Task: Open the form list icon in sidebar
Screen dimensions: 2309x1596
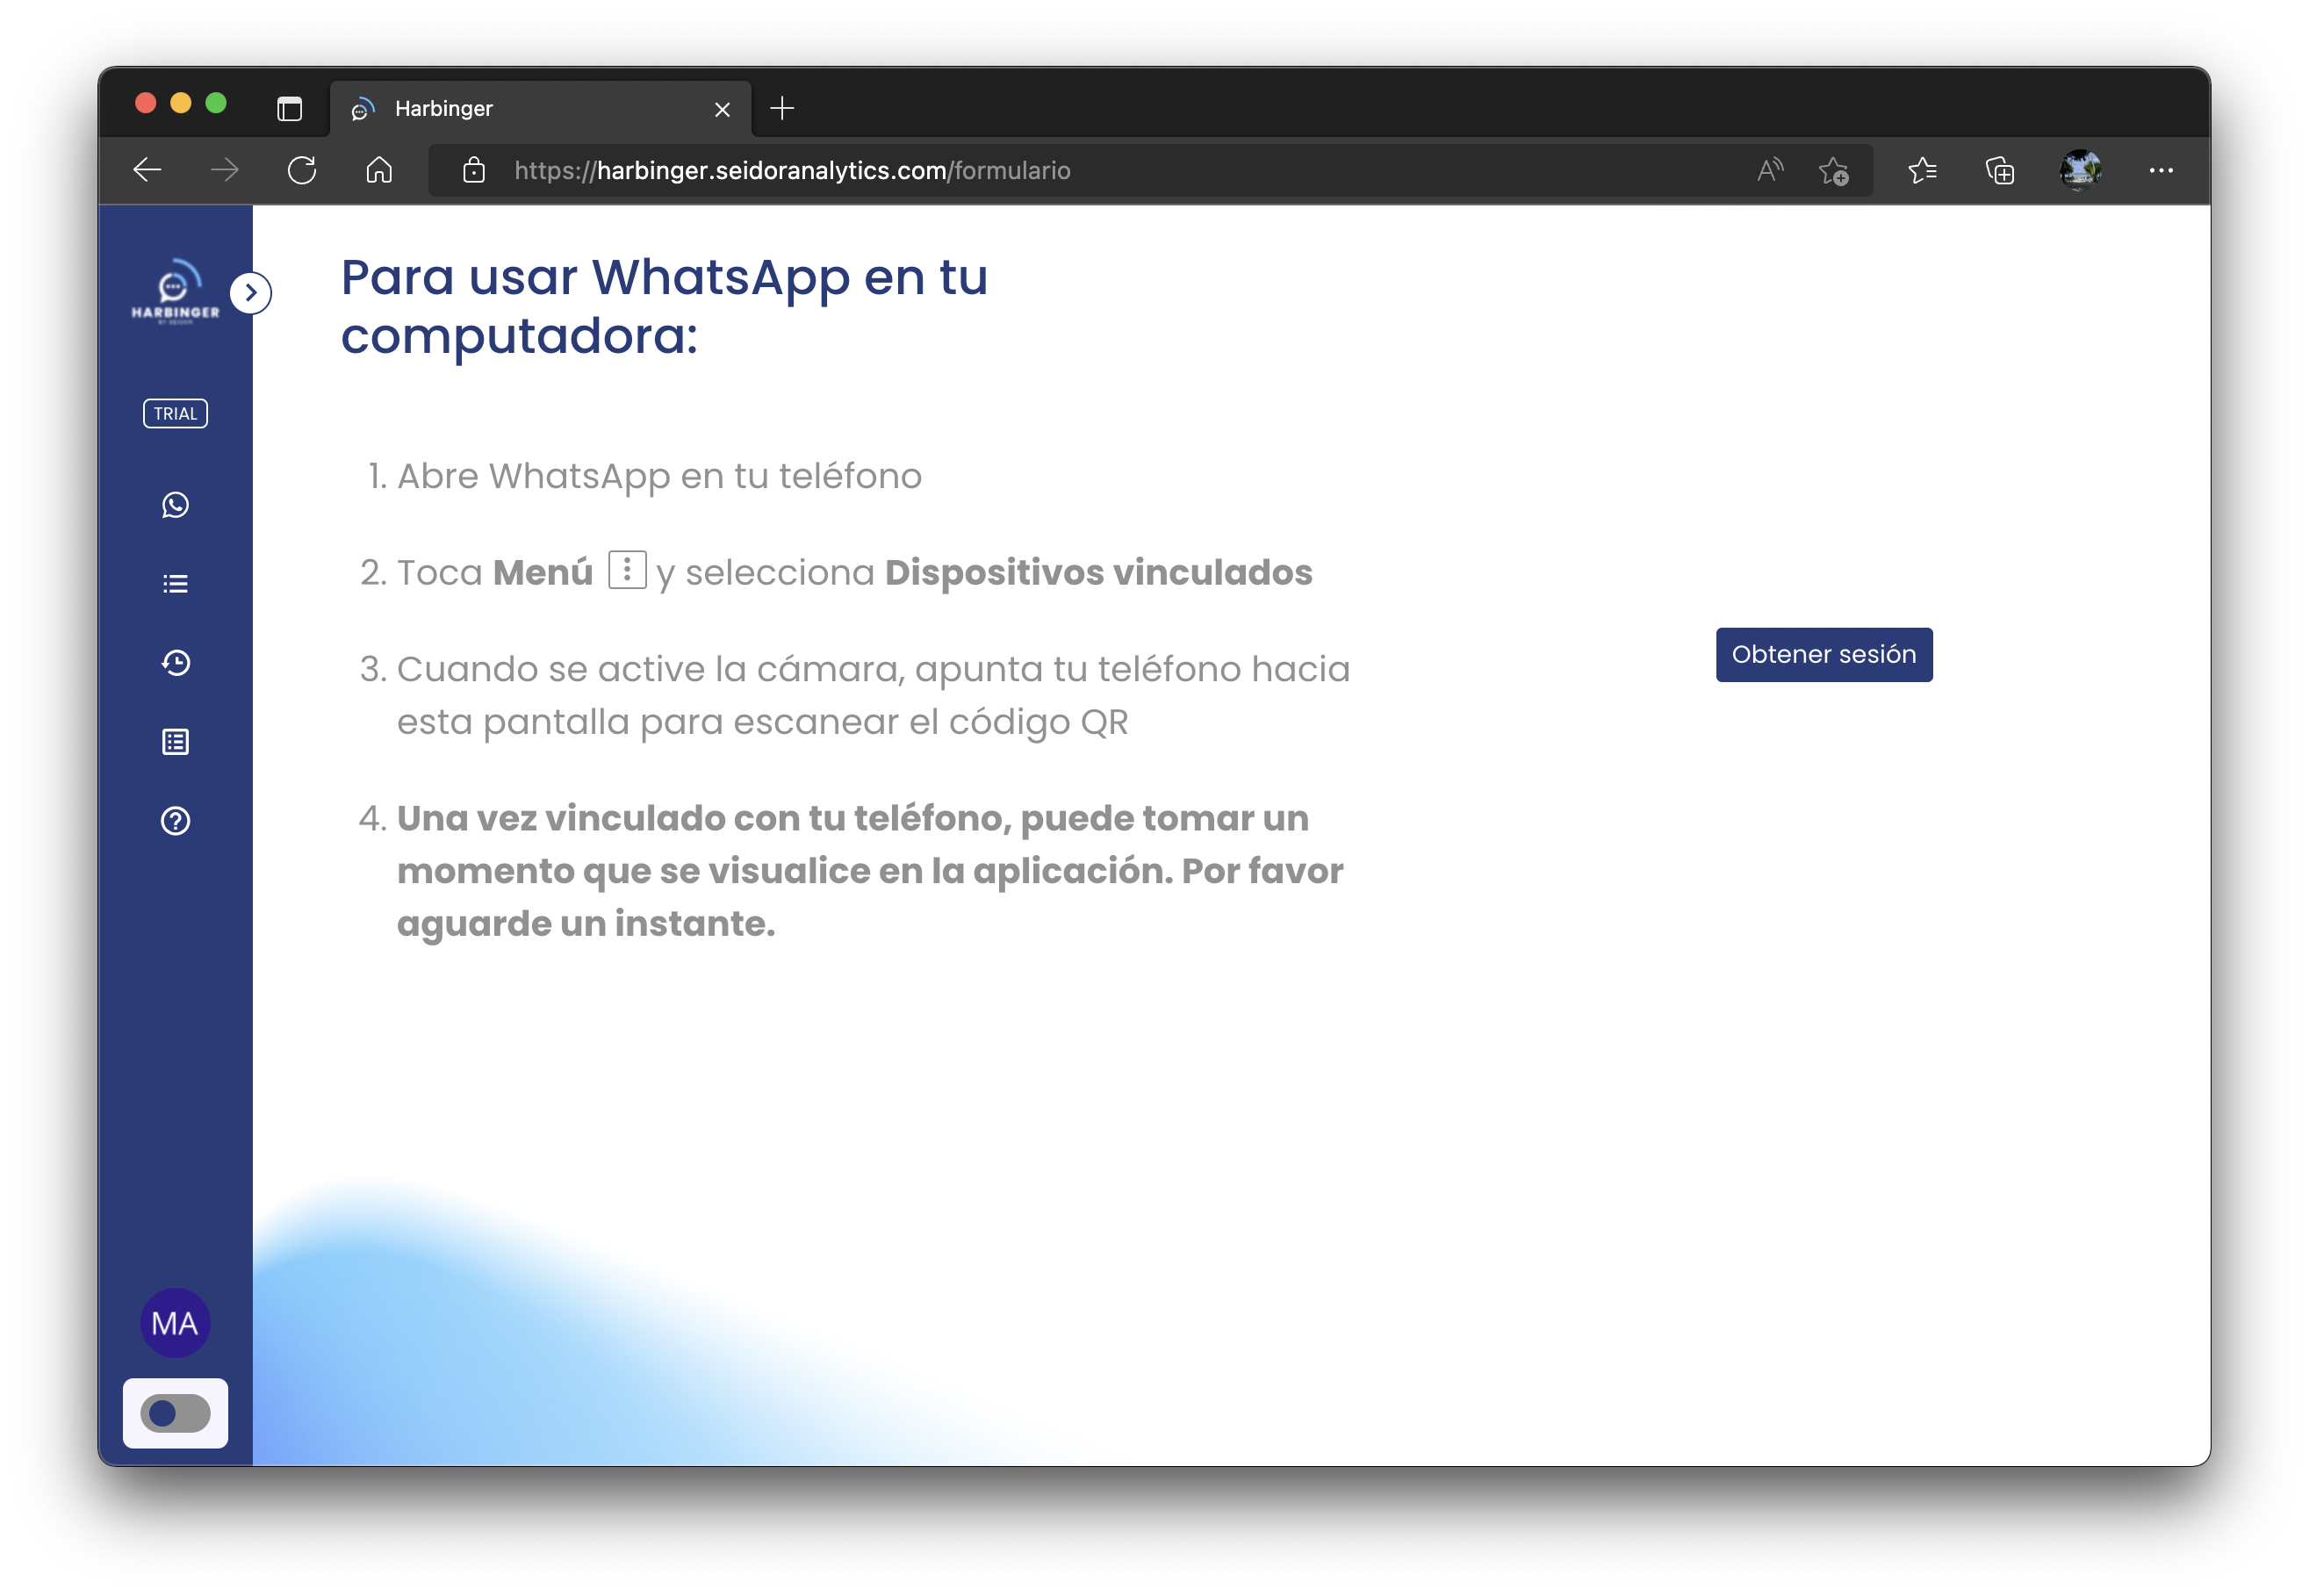Action: (175, 742)
